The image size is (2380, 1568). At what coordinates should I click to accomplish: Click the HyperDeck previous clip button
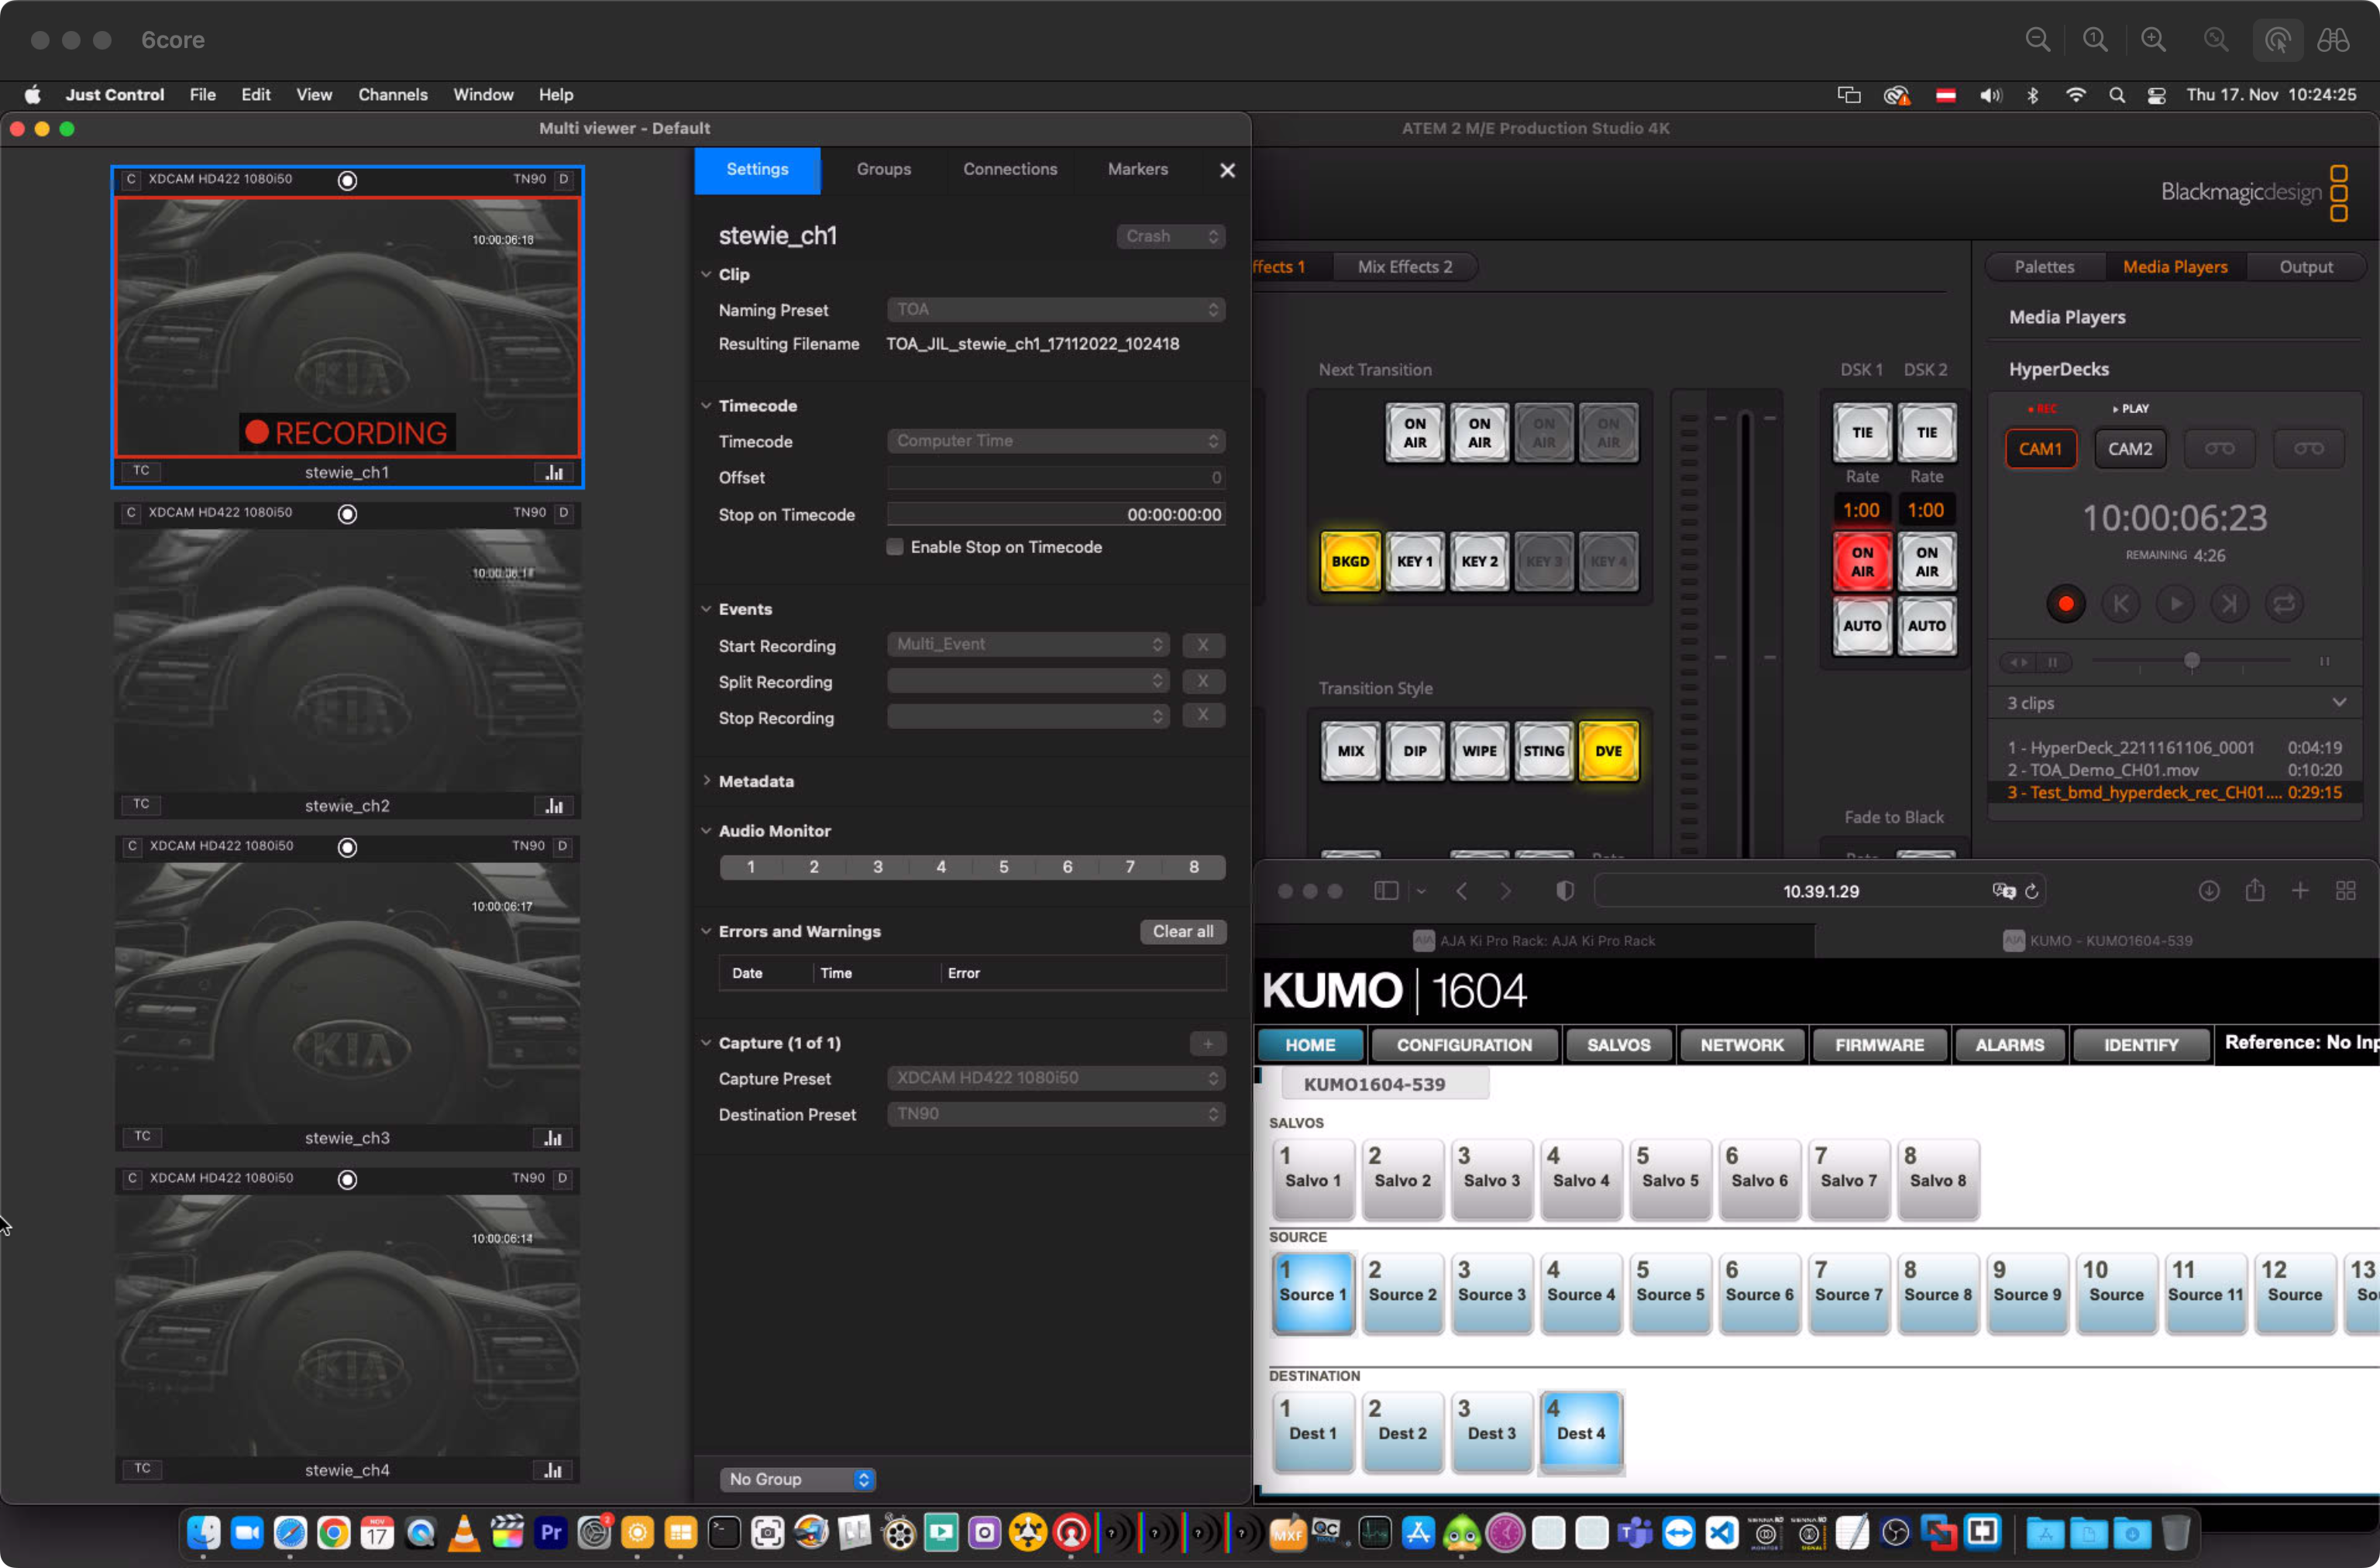click(x=2120, y=604)
